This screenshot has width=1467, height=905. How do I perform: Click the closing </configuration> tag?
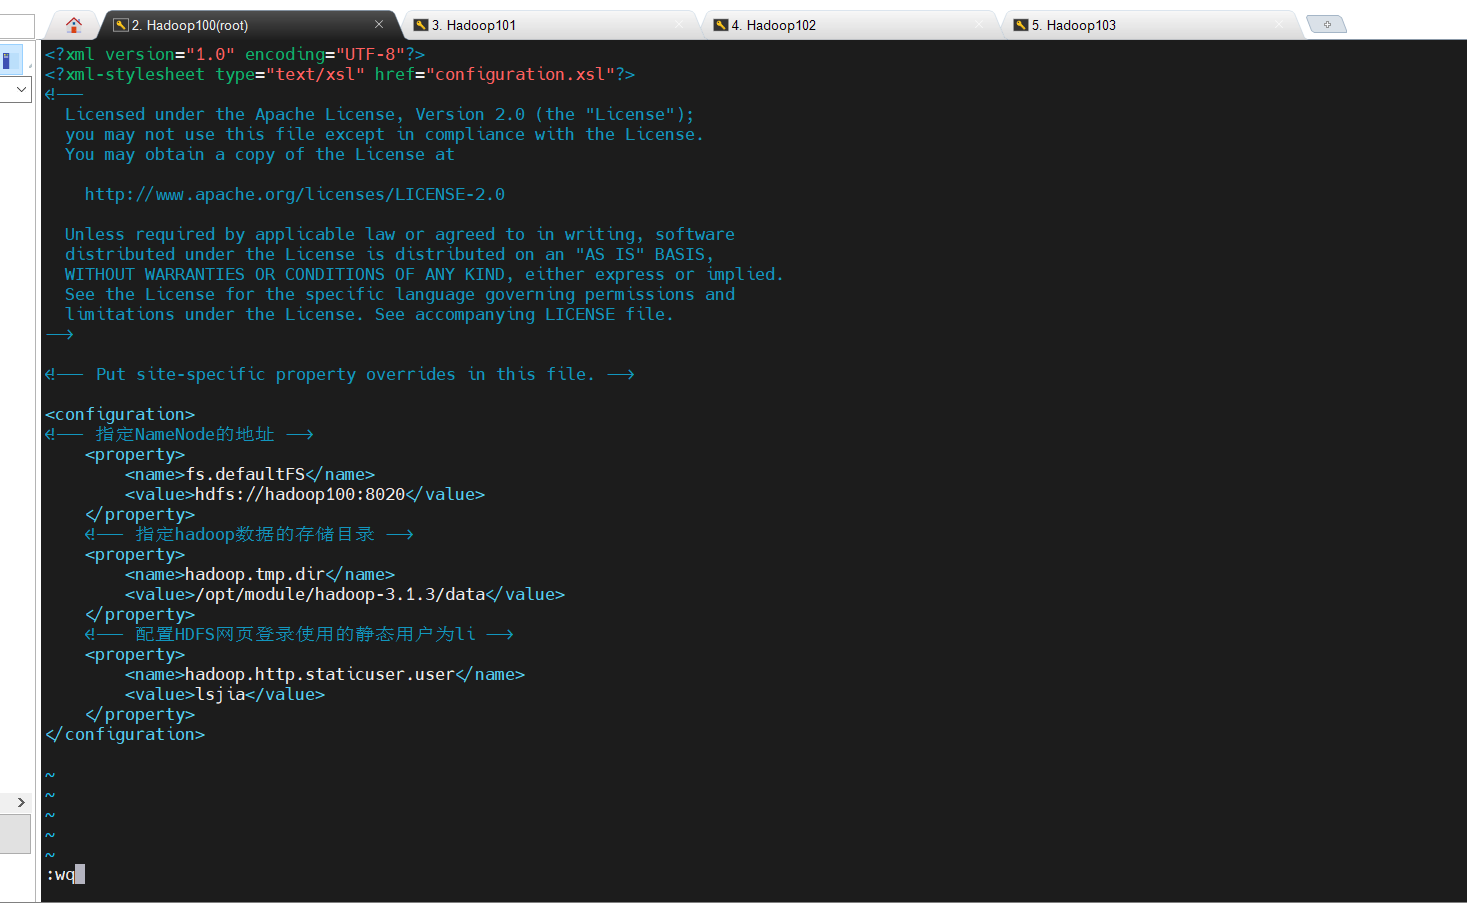coord(125,734)
